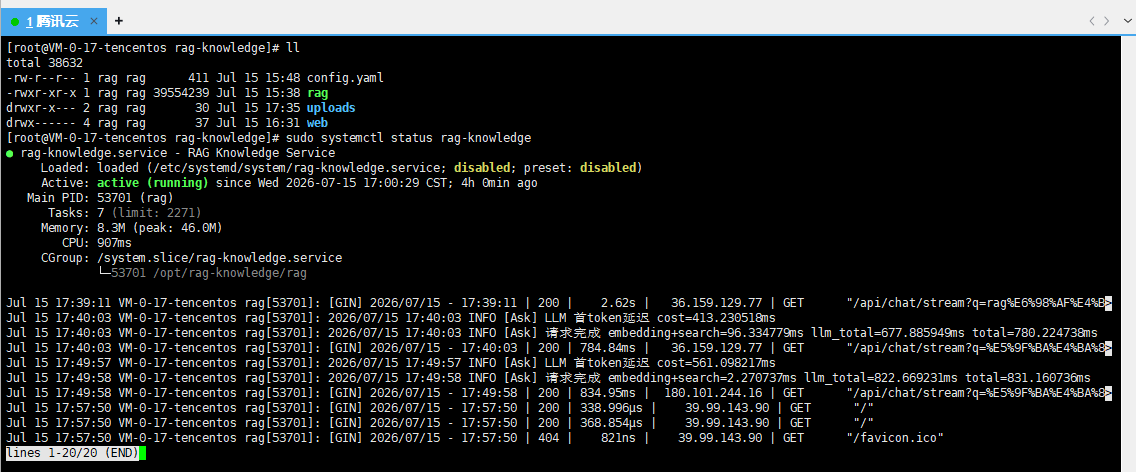The width and height of the screenshot is (1136, 472).
Task: Add a new session tab with plus
Action: click(x=119, y=21)
